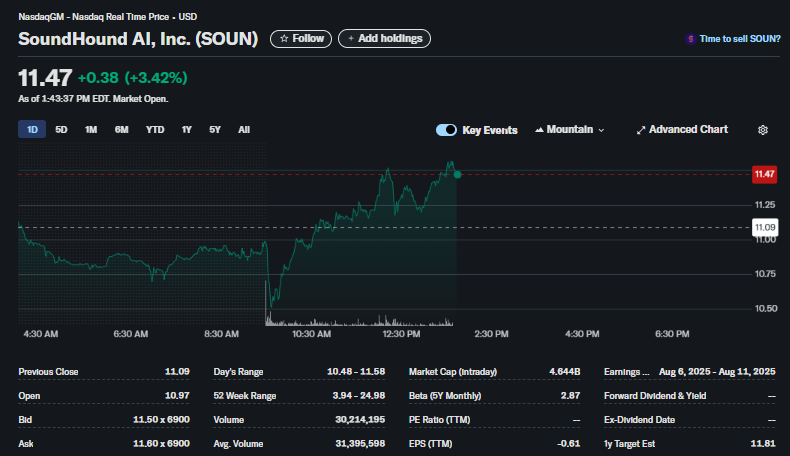The width and height of the screenshot is (790, 456).
Task: Click the truncated Earnings label
Action: coord(627,372)
